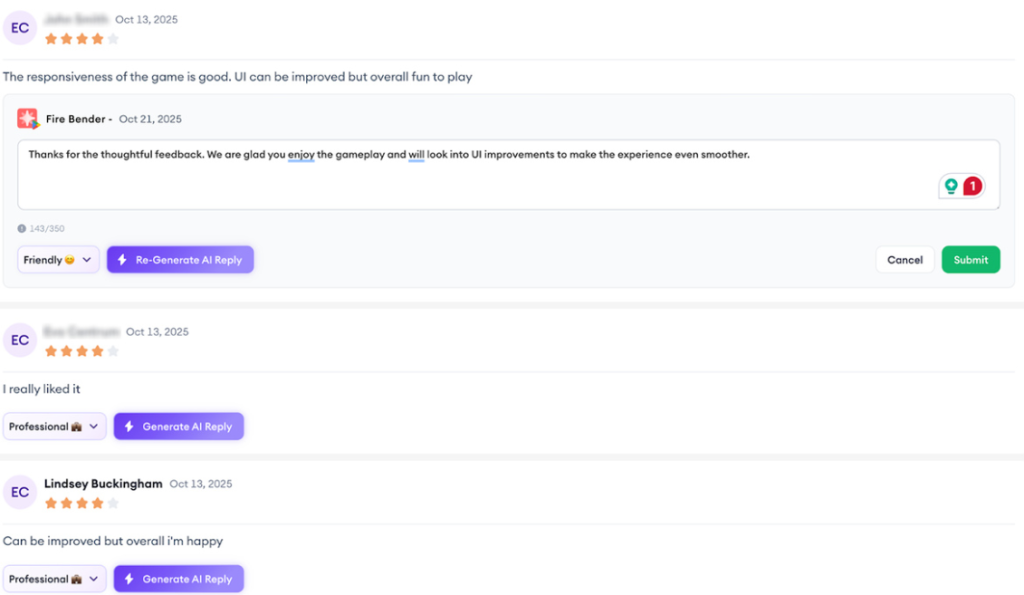Image resolution: width=1024 pixels, height=595 pixels.
Task: Generate AI Reply for Lindsey Buckingham's review
Action: [x=178, y=579]
